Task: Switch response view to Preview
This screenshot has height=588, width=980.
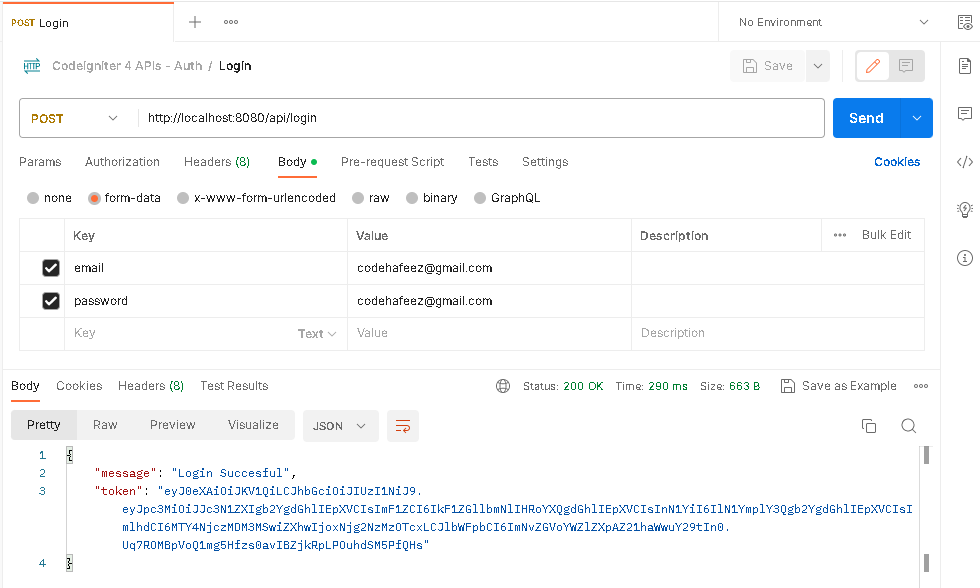Action: (x=172, y=425)
